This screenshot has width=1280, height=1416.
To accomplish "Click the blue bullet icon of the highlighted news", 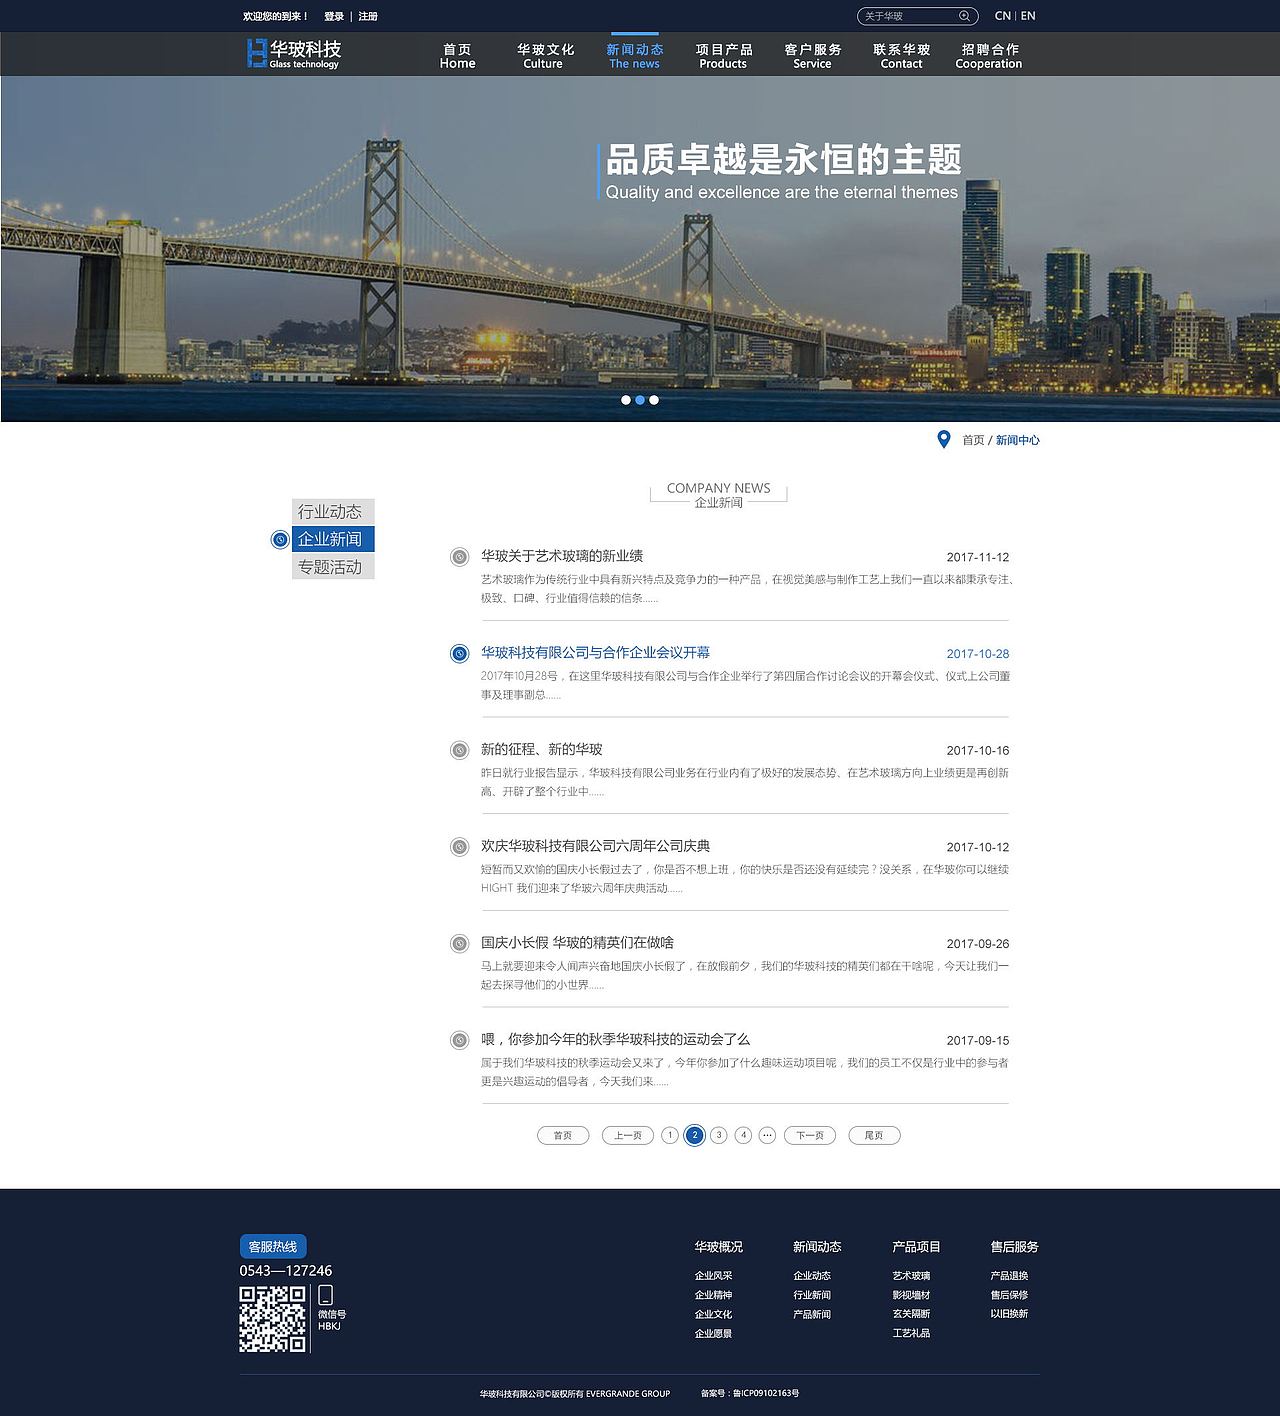I will [x=459, y=652].
